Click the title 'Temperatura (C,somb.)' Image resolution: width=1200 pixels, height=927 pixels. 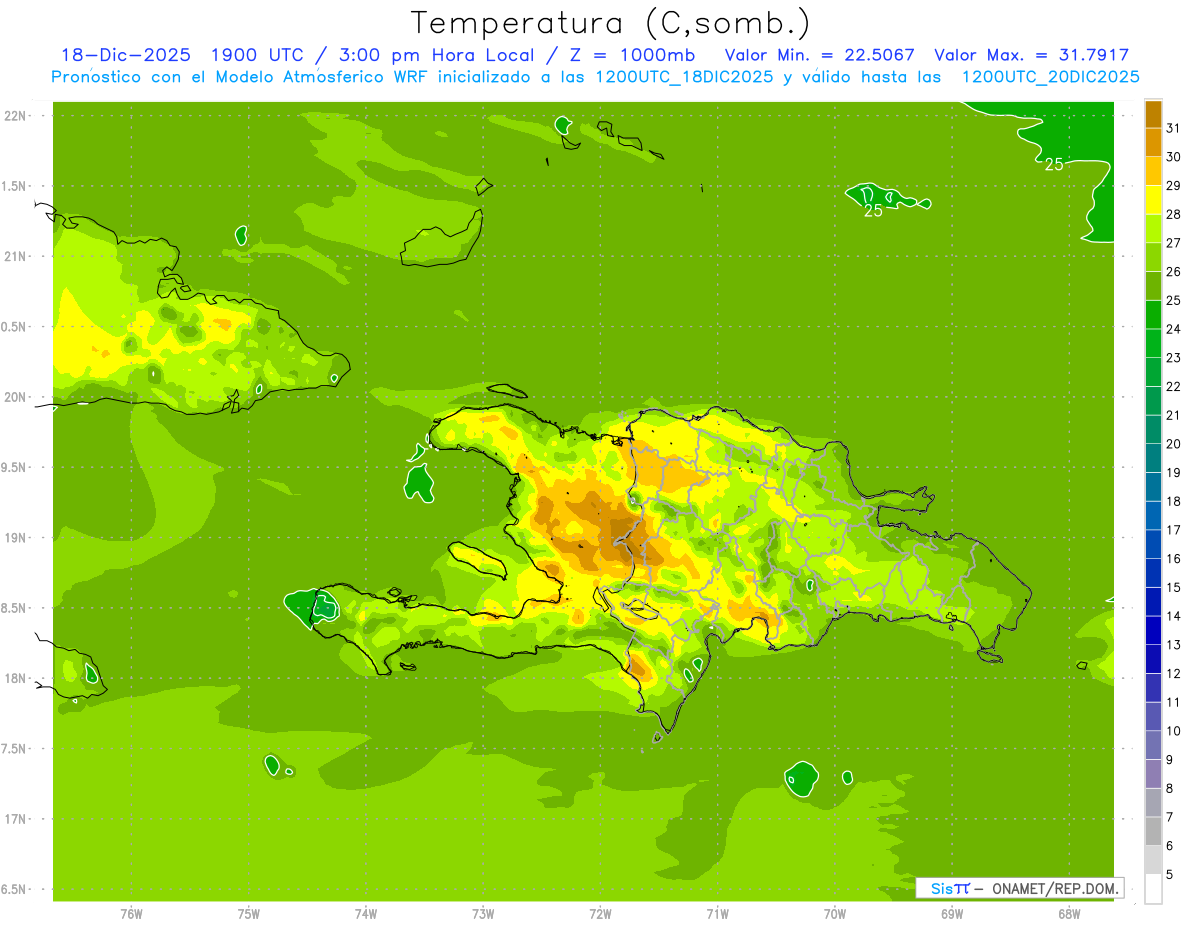610,23
